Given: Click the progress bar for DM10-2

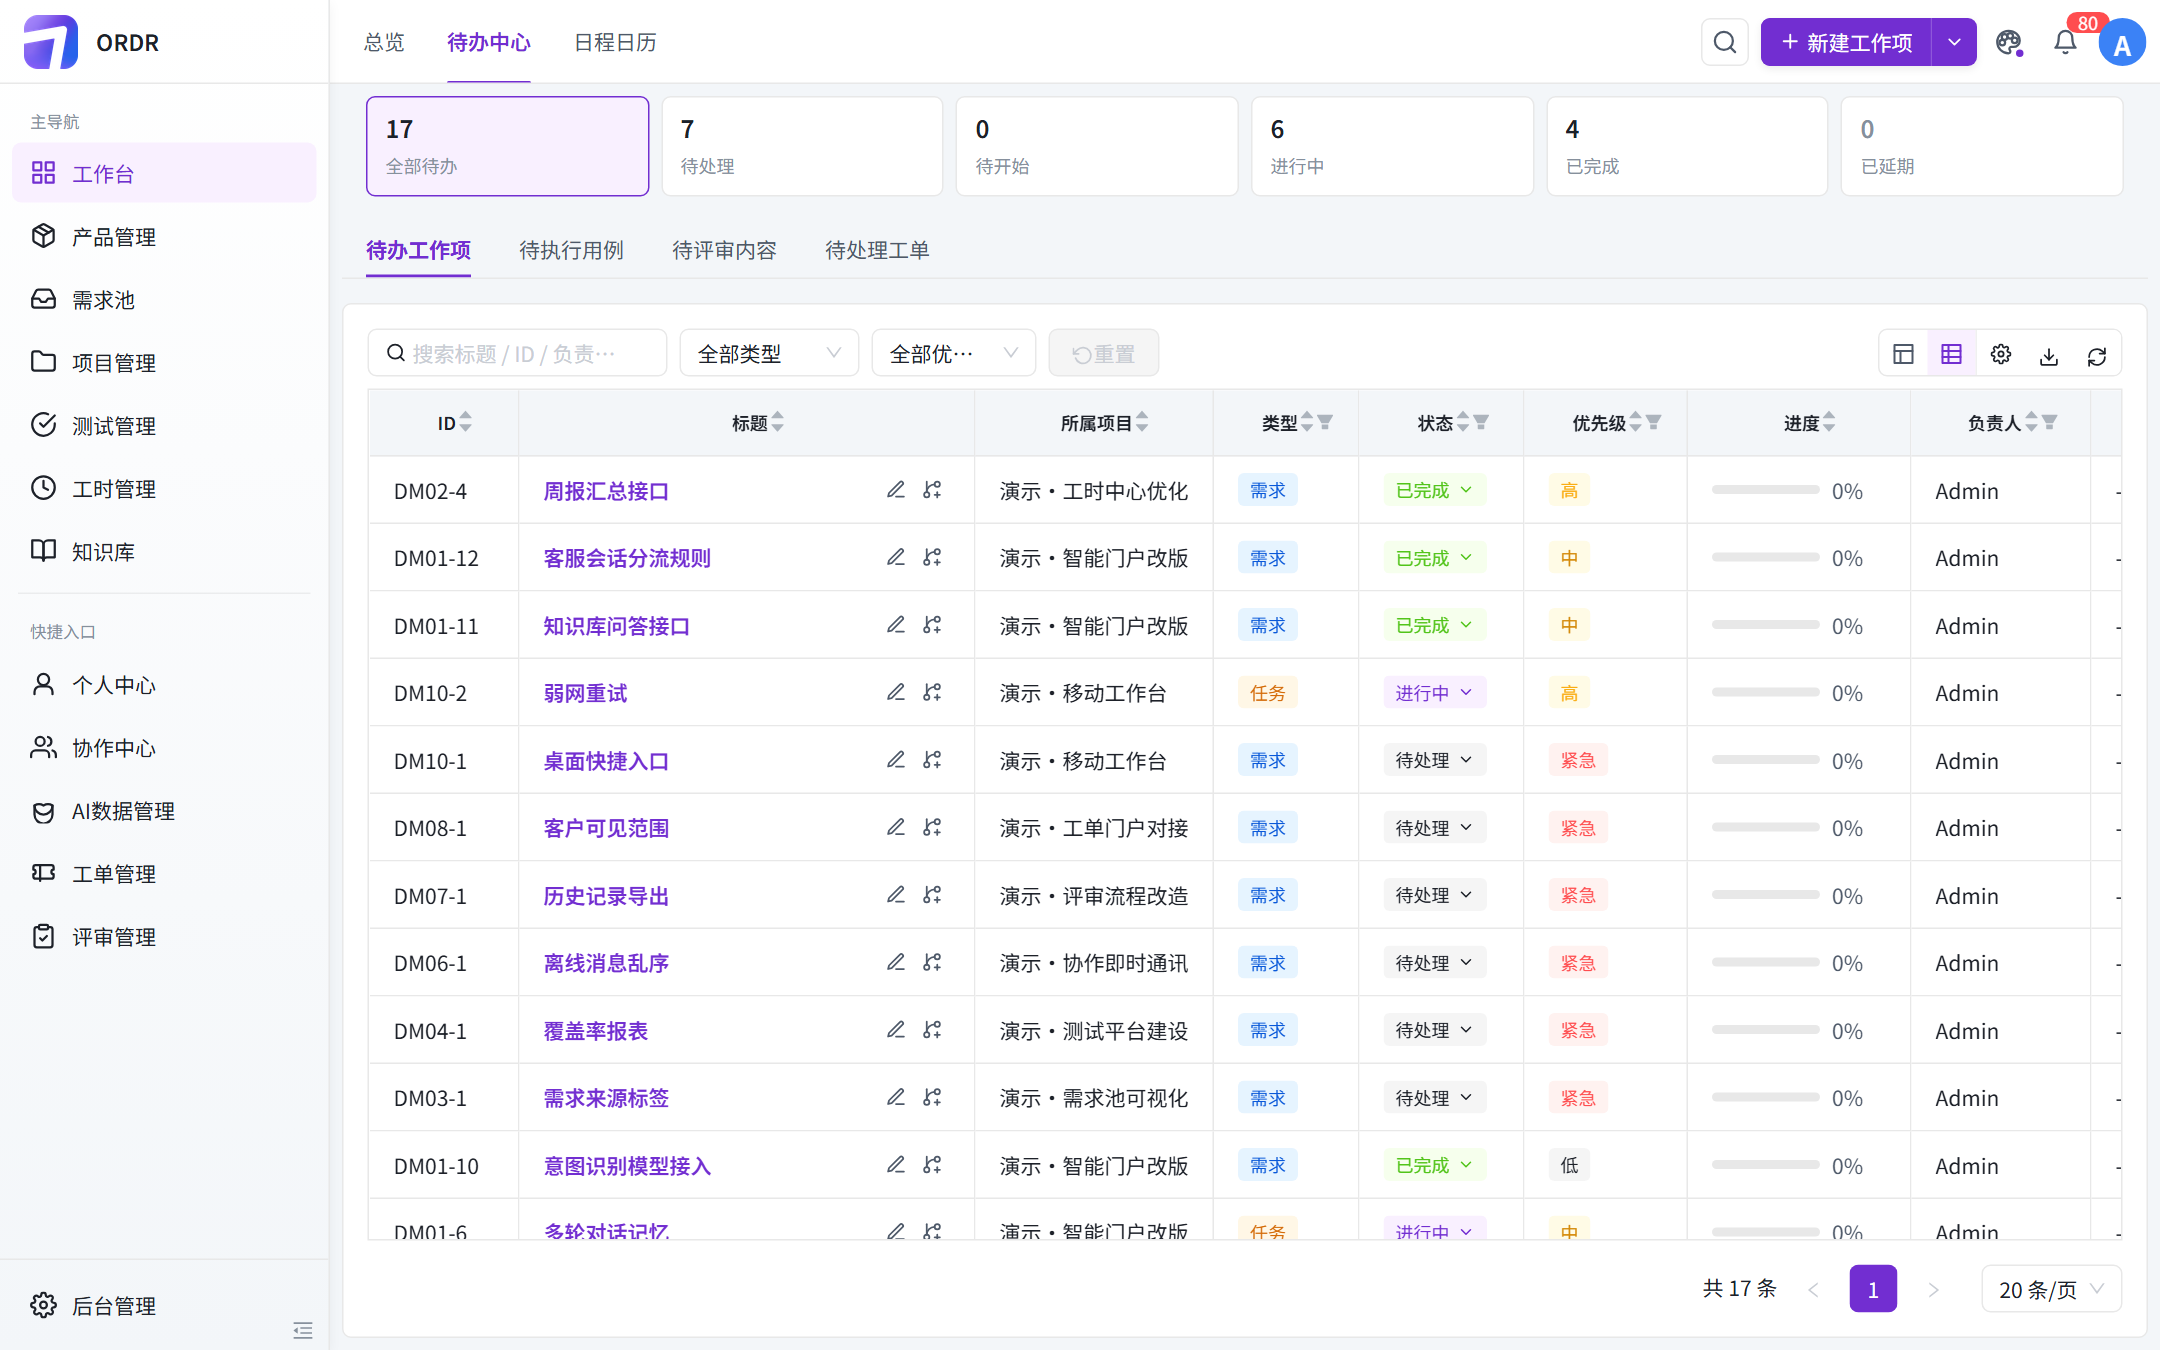Looking at the screenshot, I should pos(1765,692).
